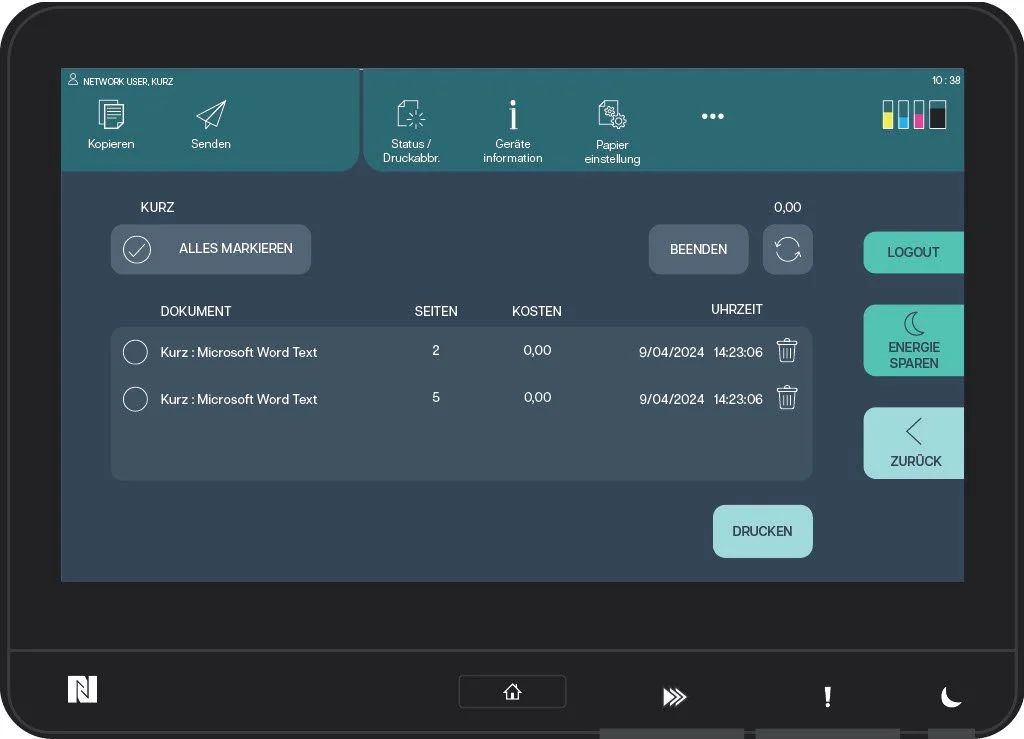The height and width of the screenshot is (739, 1024).
Task: Select the 5-page Kurz document radio
Action: tap(135, 399)
